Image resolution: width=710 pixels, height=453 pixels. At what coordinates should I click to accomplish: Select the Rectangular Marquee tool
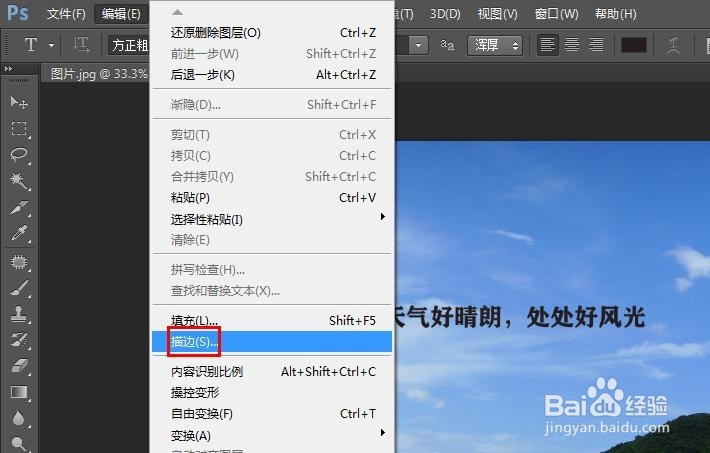click(19, 129)
